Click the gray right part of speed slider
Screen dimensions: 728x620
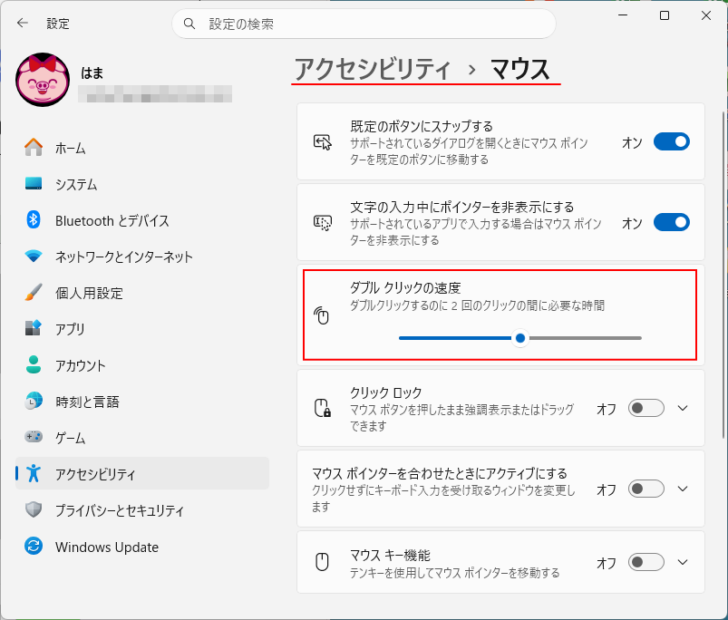point(585,338)
